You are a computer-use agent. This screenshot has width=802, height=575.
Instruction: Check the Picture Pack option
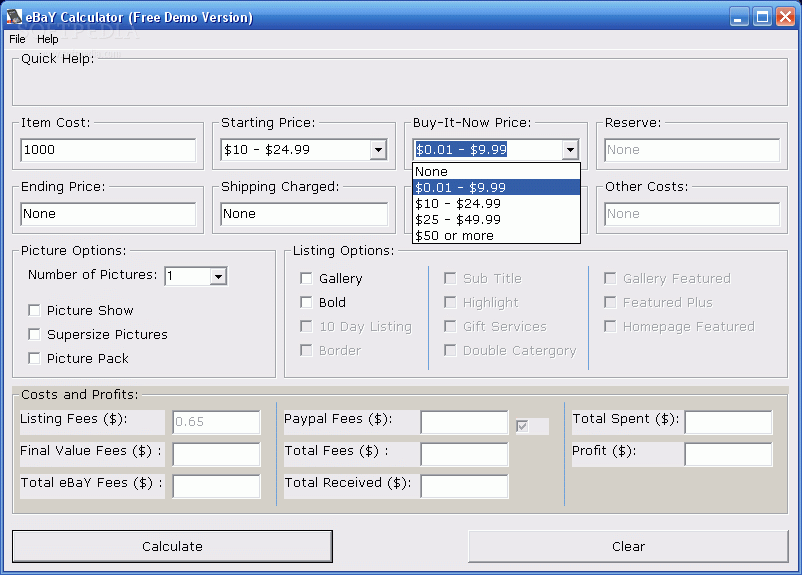tap(34, 359)
